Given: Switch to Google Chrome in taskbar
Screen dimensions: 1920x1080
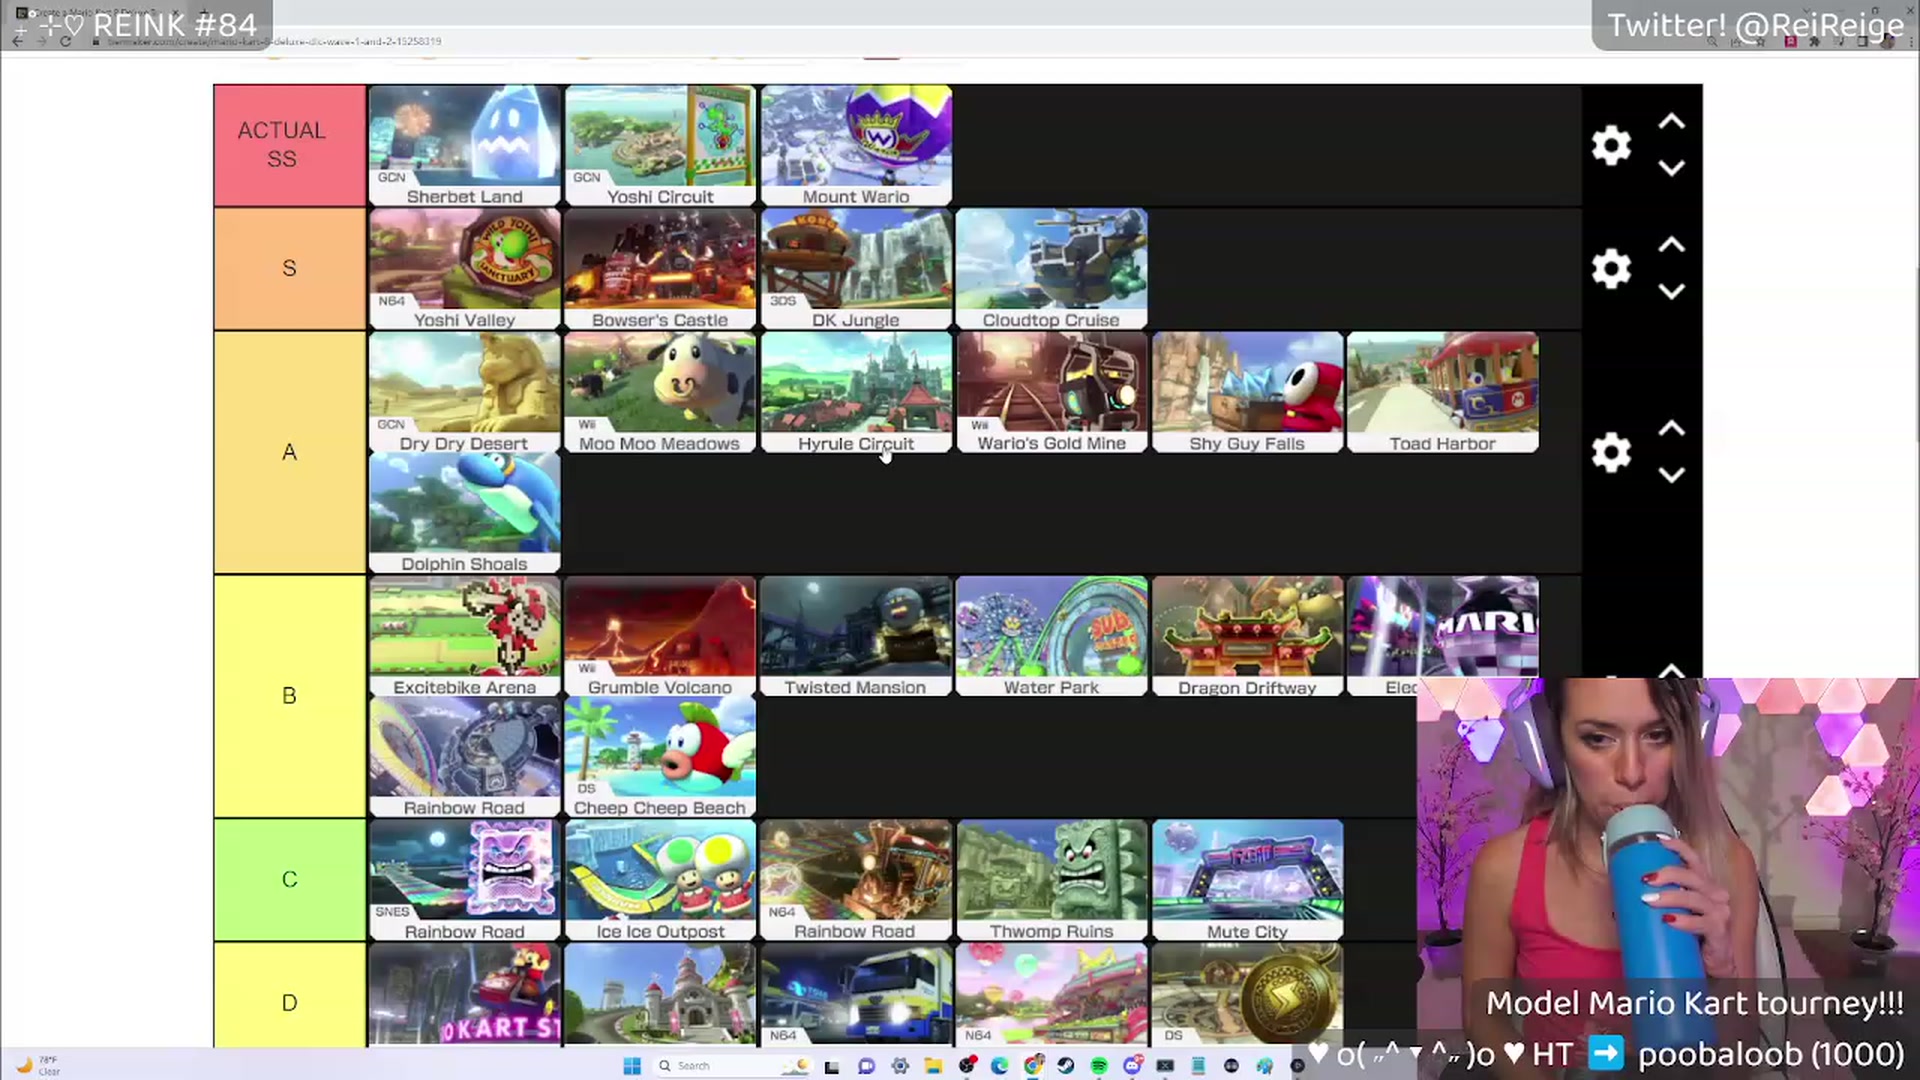Looking at the screenshot, I should click(1034, 1066).
